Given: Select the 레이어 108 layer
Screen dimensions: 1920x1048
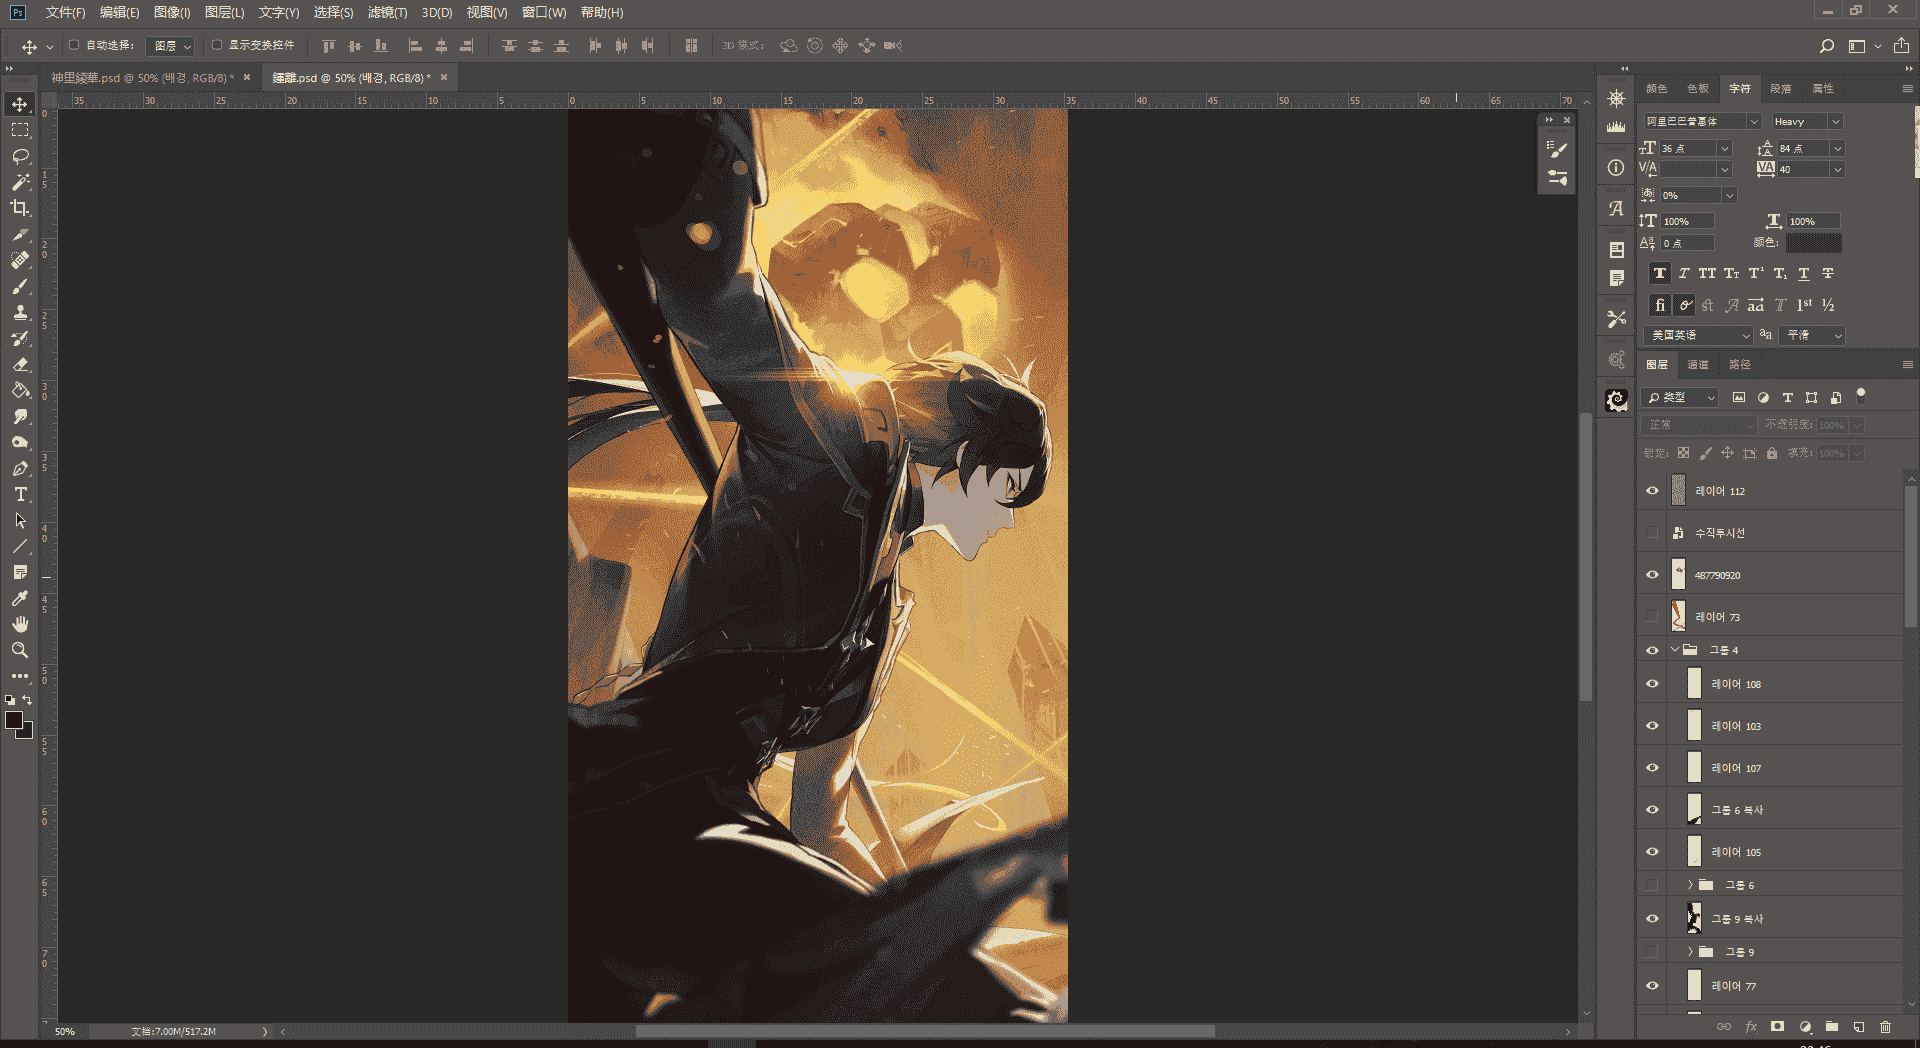Looking at the screenshot, I should [1790, 684].
